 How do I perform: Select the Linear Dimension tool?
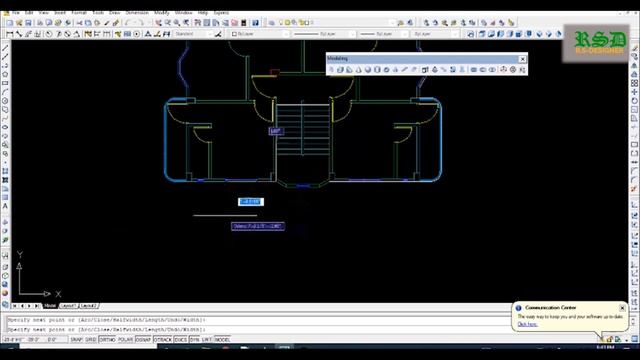click(x=10, y=34)
